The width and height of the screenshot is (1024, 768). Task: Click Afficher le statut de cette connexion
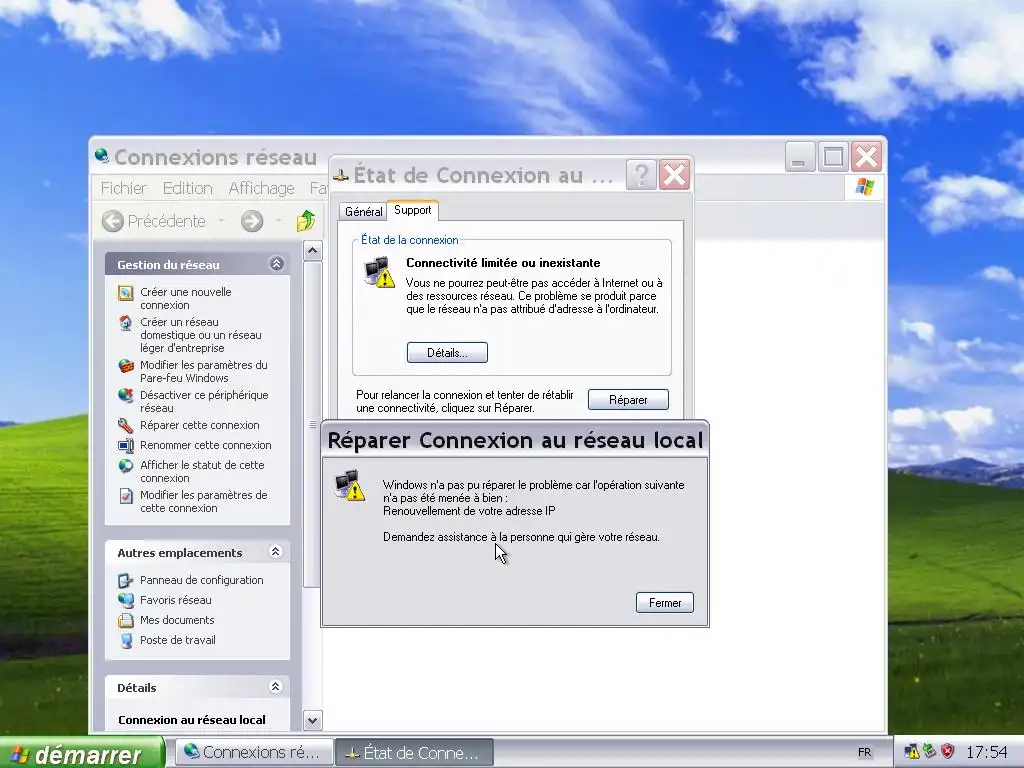pos(202,472)
